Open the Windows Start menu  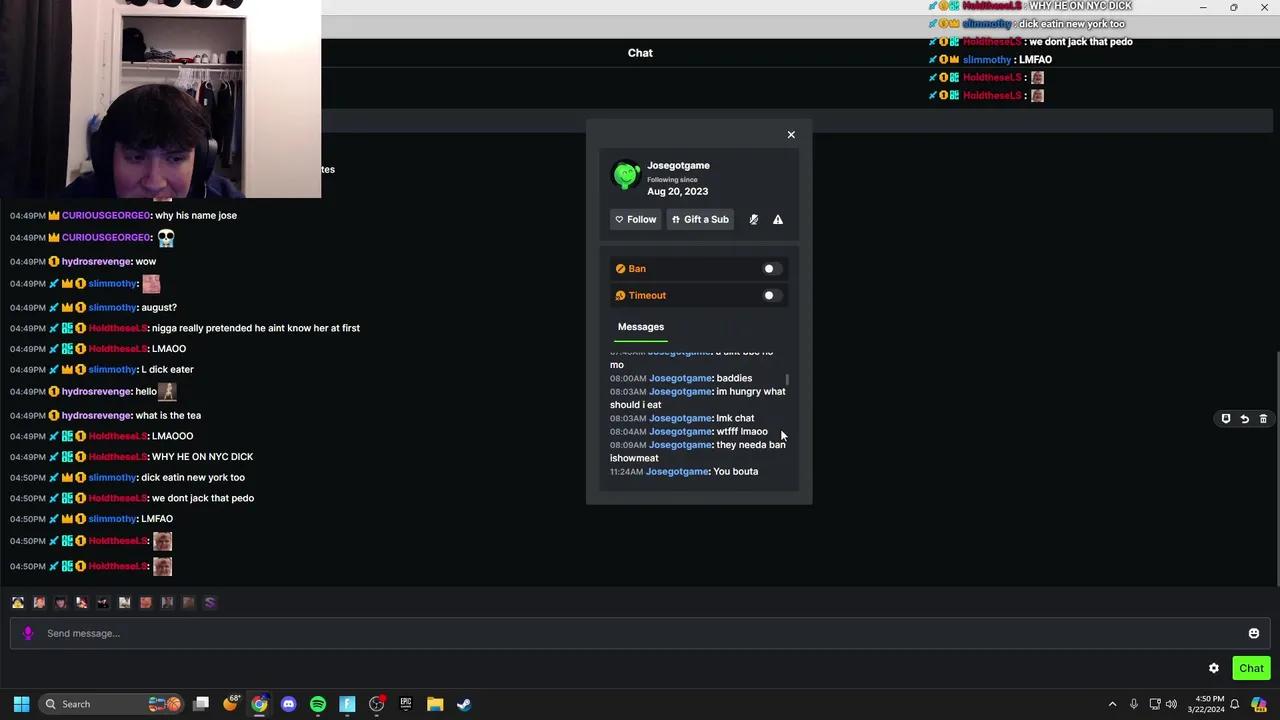(21, 704)
